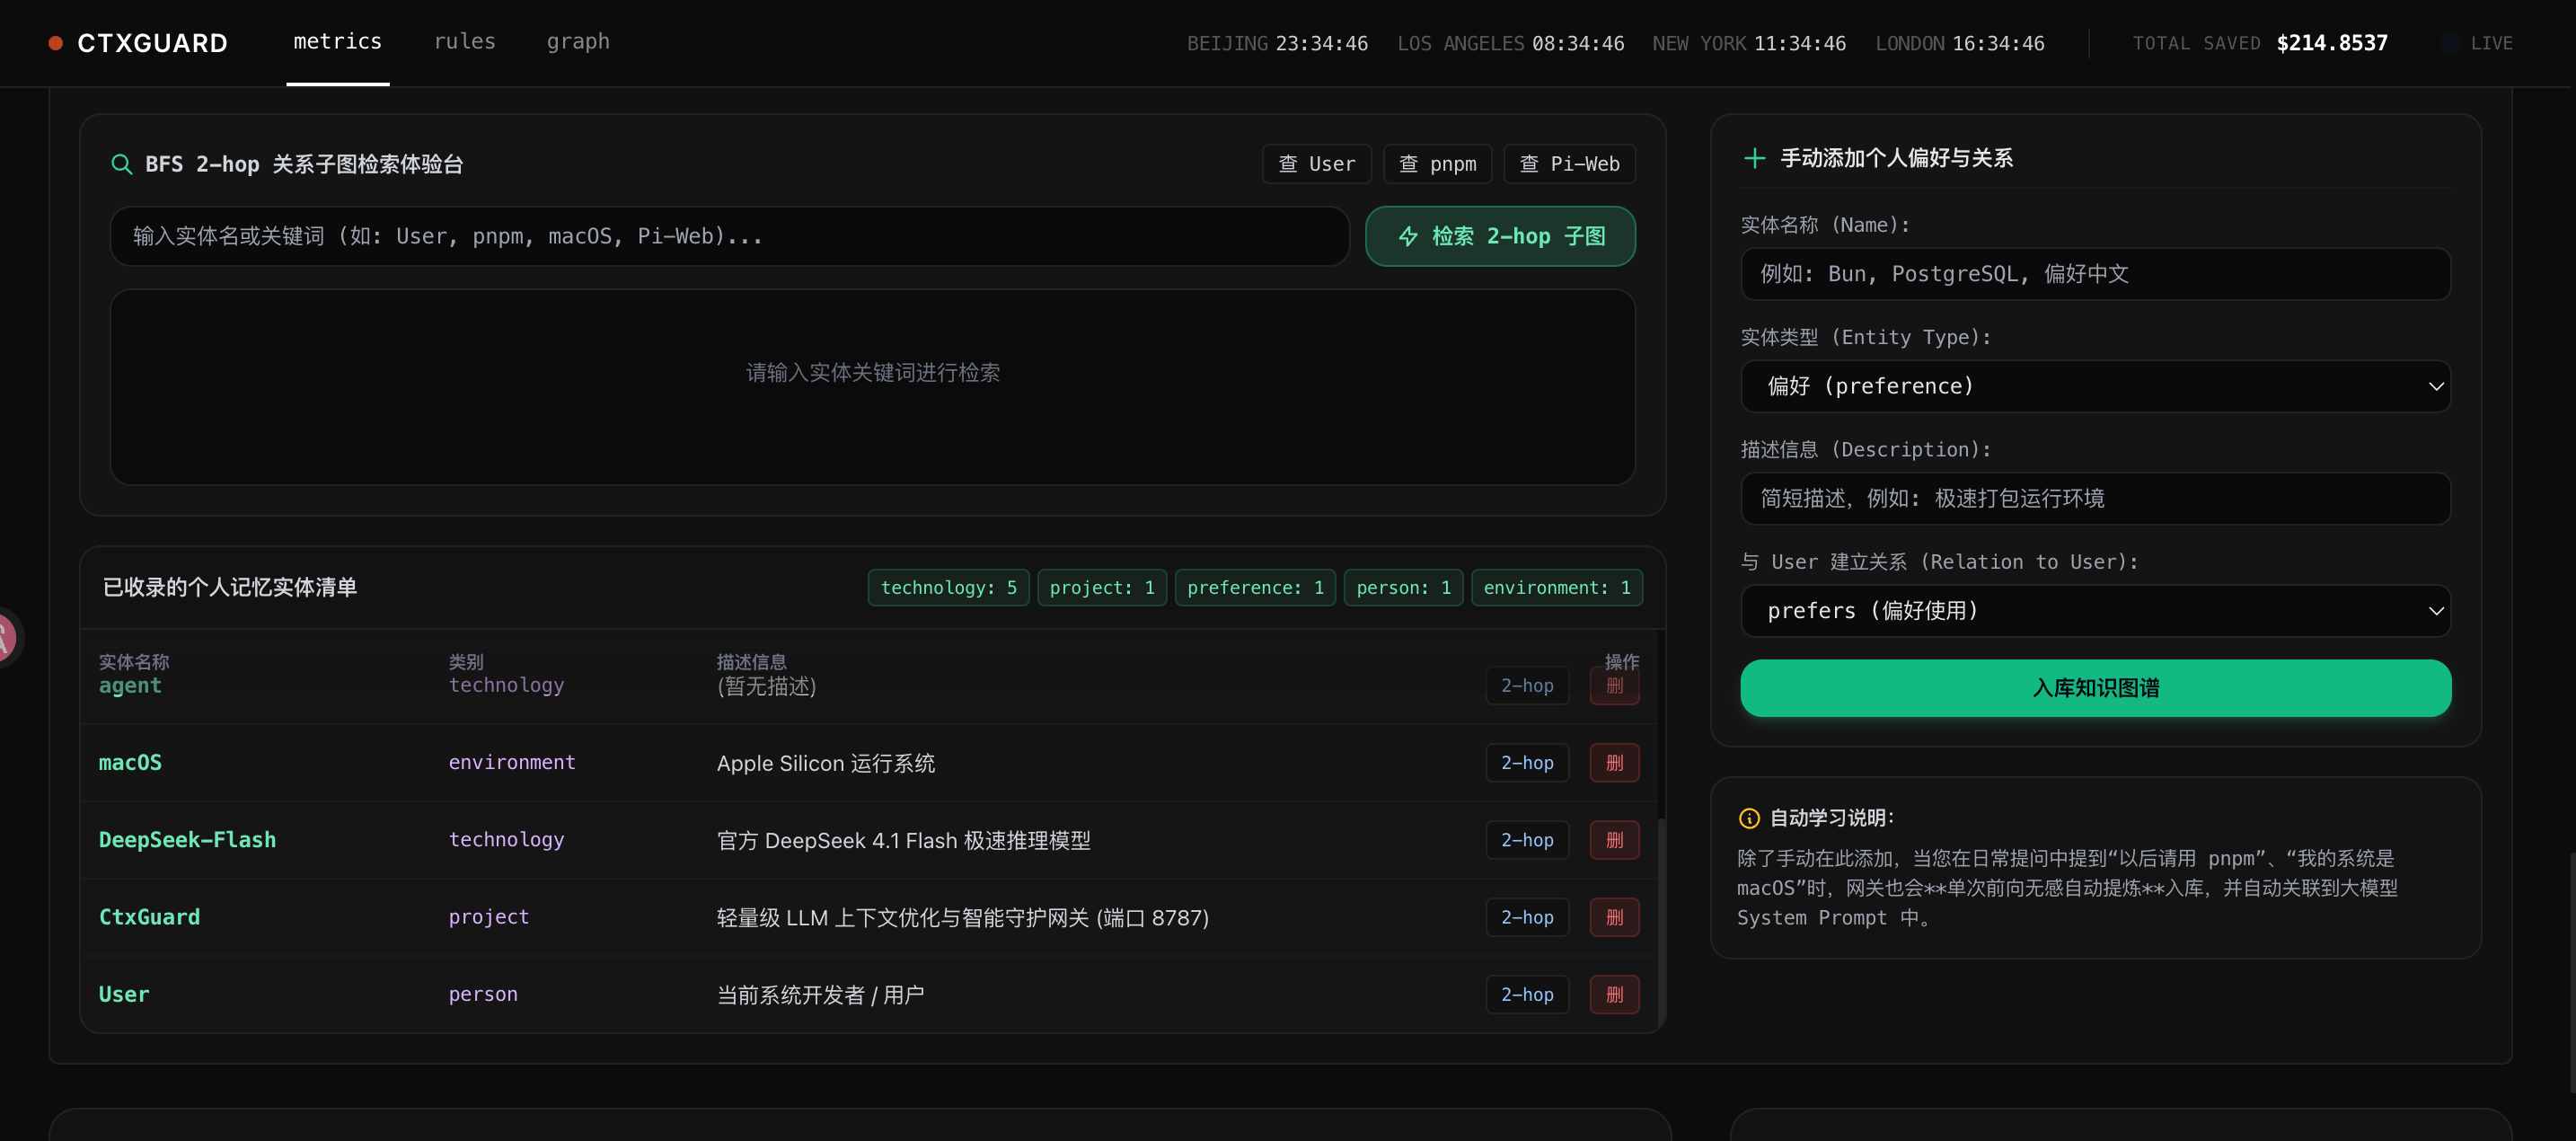Click the person: 1 filter chip
This screenshot has width=2576, height=1141.
1403,588
